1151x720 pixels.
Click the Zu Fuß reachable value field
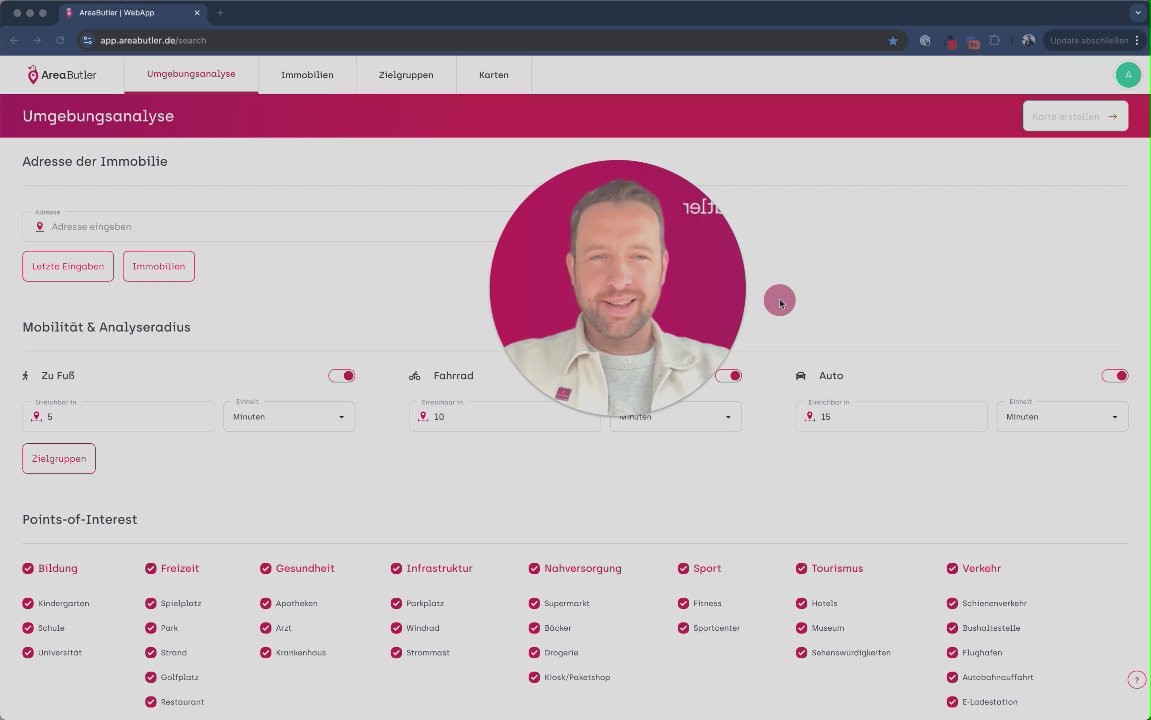(x=118, y=416)
